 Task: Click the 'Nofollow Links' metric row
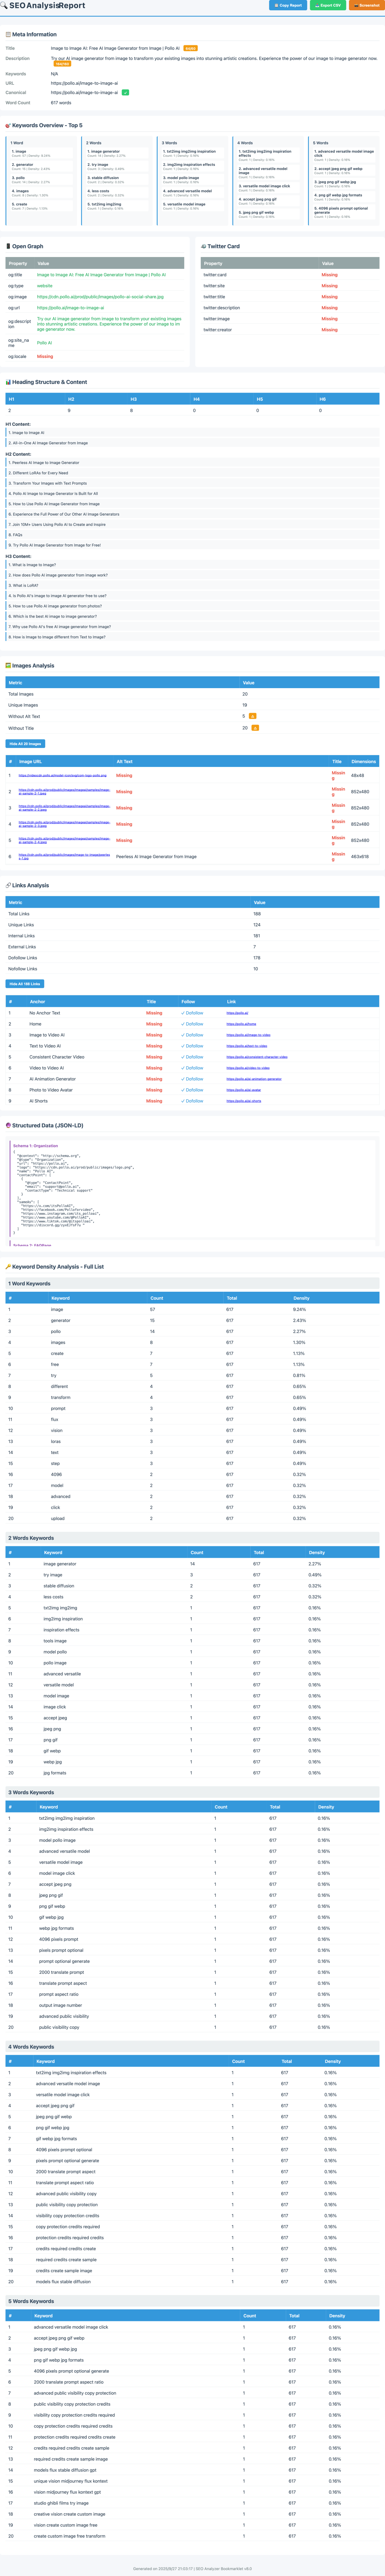pyautogui.click(x=192, y=969)
